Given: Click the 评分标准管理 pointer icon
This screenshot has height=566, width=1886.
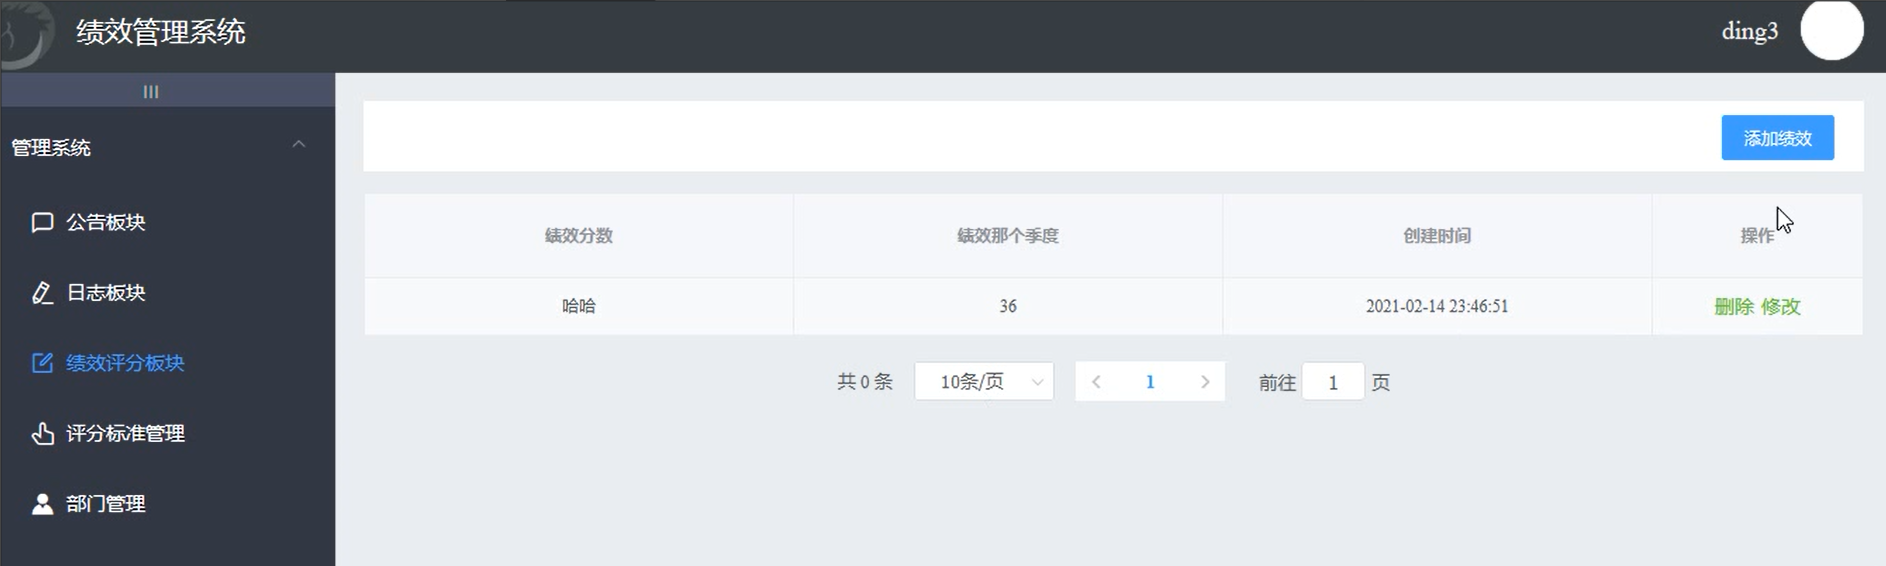Looking at the screenshot, I should click(x=42, y=433).
